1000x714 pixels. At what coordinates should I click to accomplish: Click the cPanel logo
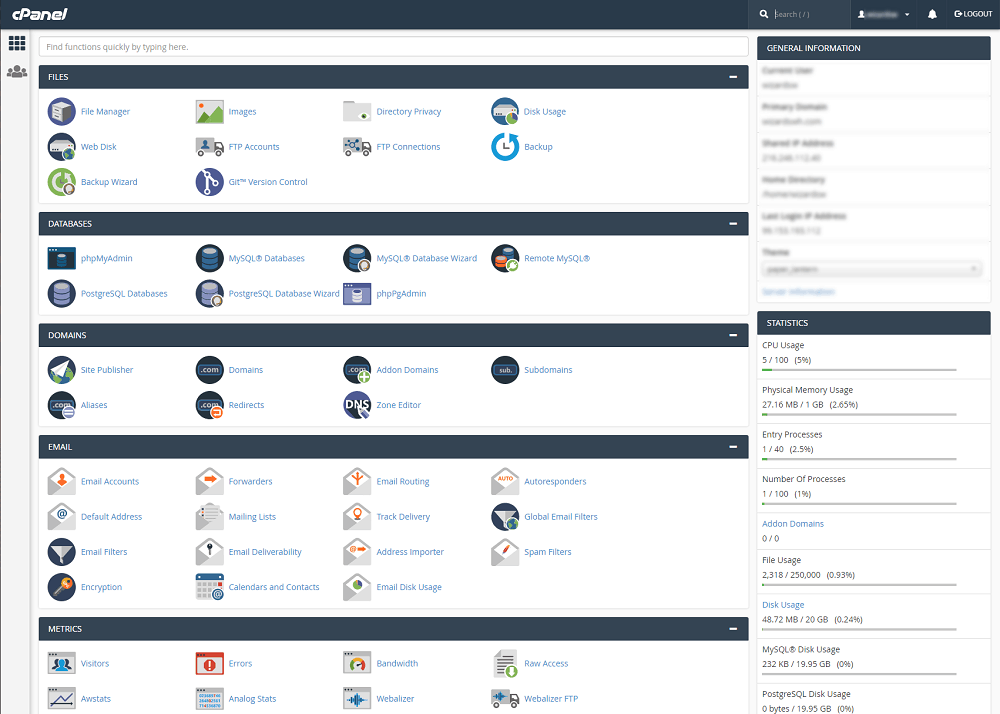[40, 13]
